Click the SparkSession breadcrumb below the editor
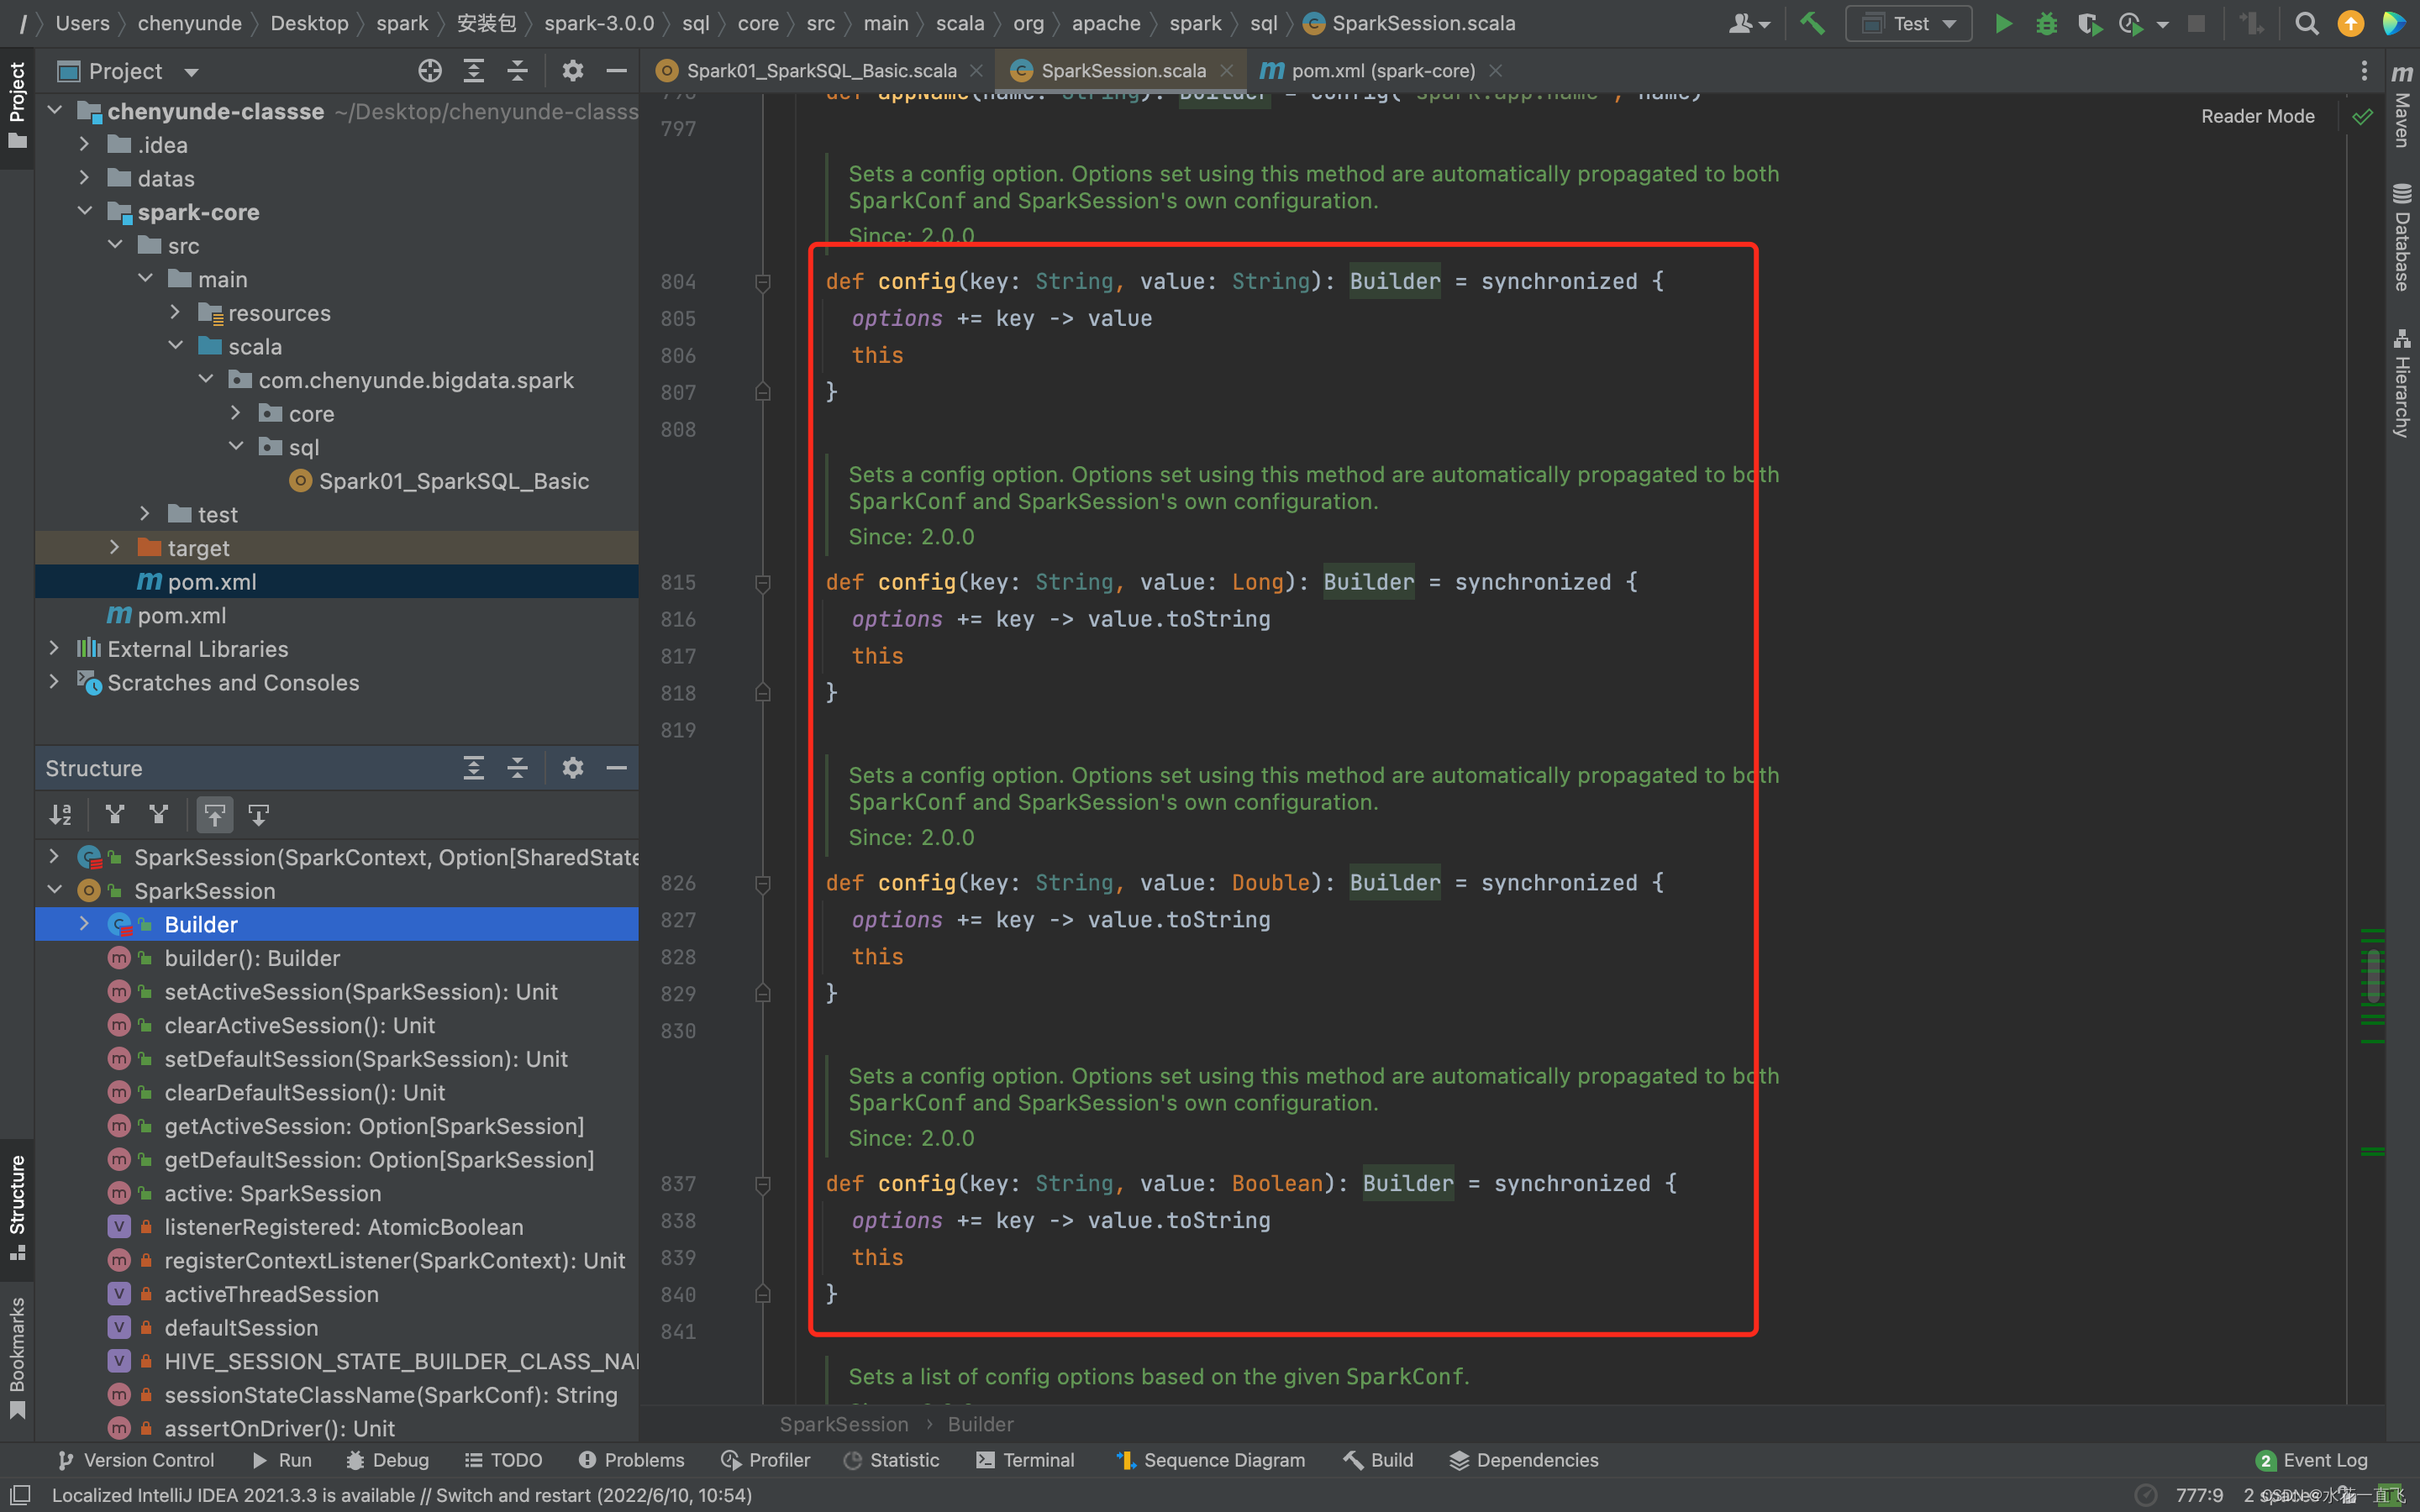Viewport: 2420px width, 1512px height. [x=844, y=1424]
